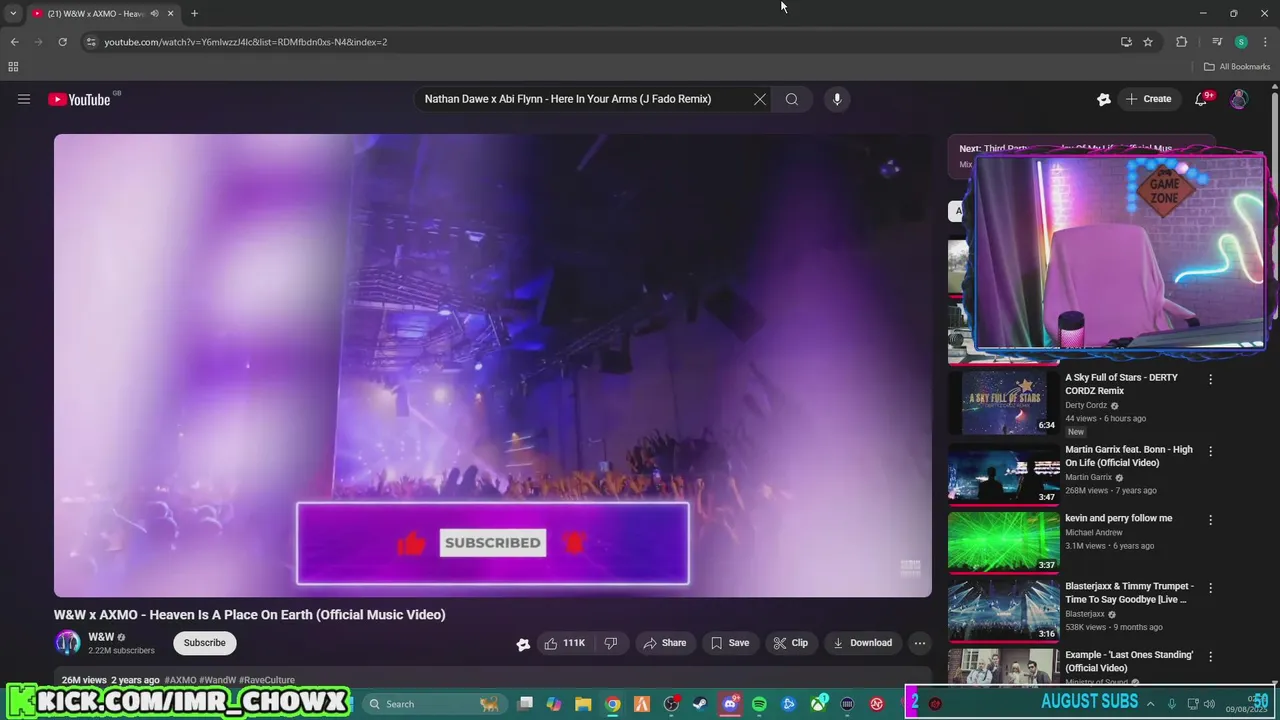
Task: Open kevin and perry follow me thumbnail
Action: (x=1004, y=542)
